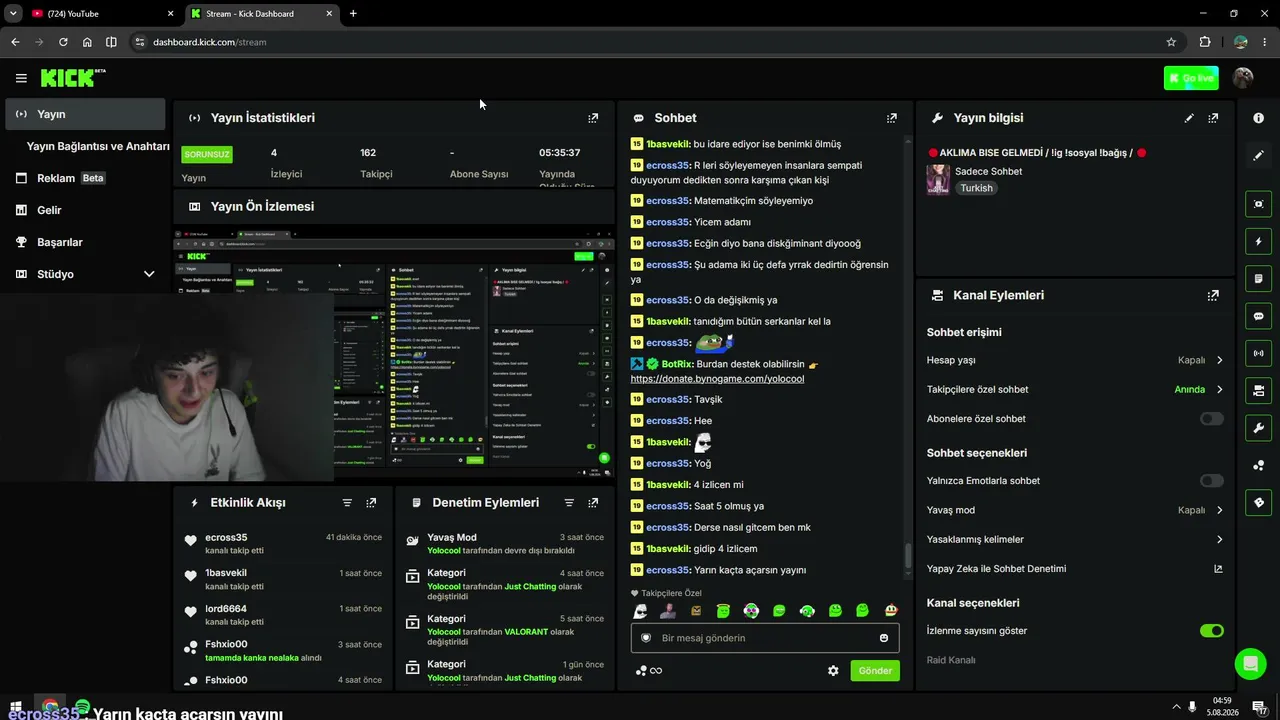This screenshot has height=720, width=1280.
Task: Open the info icon in right sidebar
Action: 1258,118
